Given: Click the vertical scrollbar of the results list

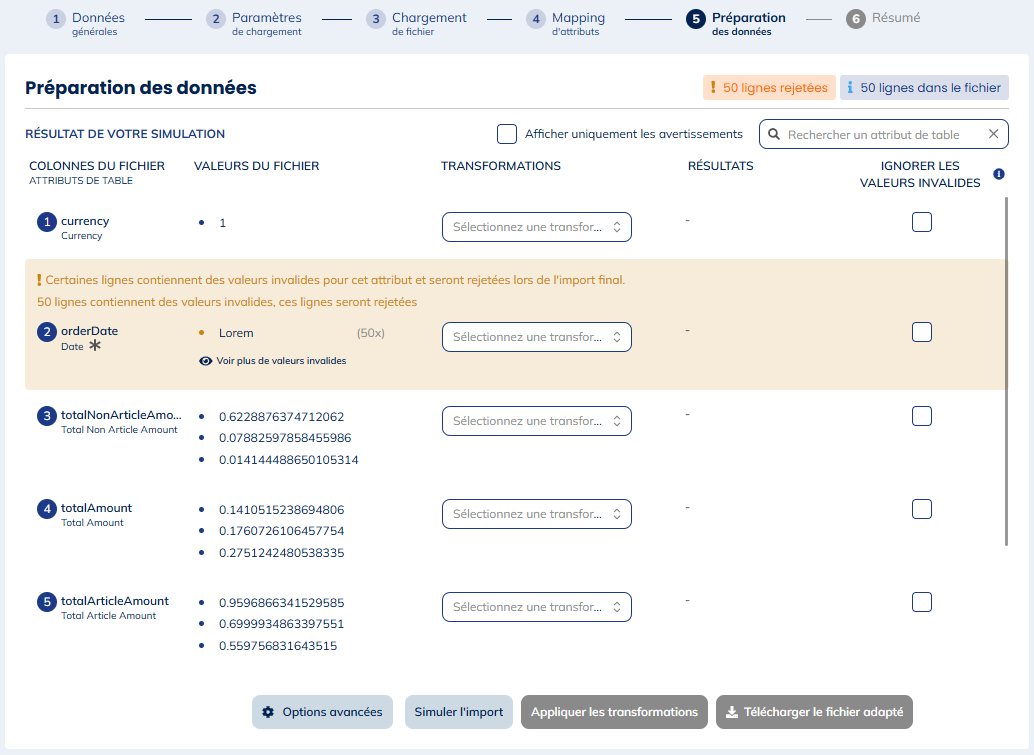Looking at the screenshot, I should 1006,370.
